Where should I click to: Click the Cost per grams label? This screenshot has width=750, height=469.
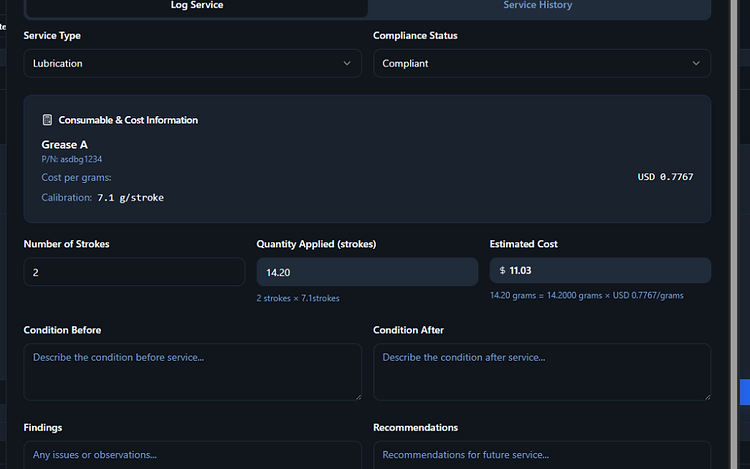77,177
